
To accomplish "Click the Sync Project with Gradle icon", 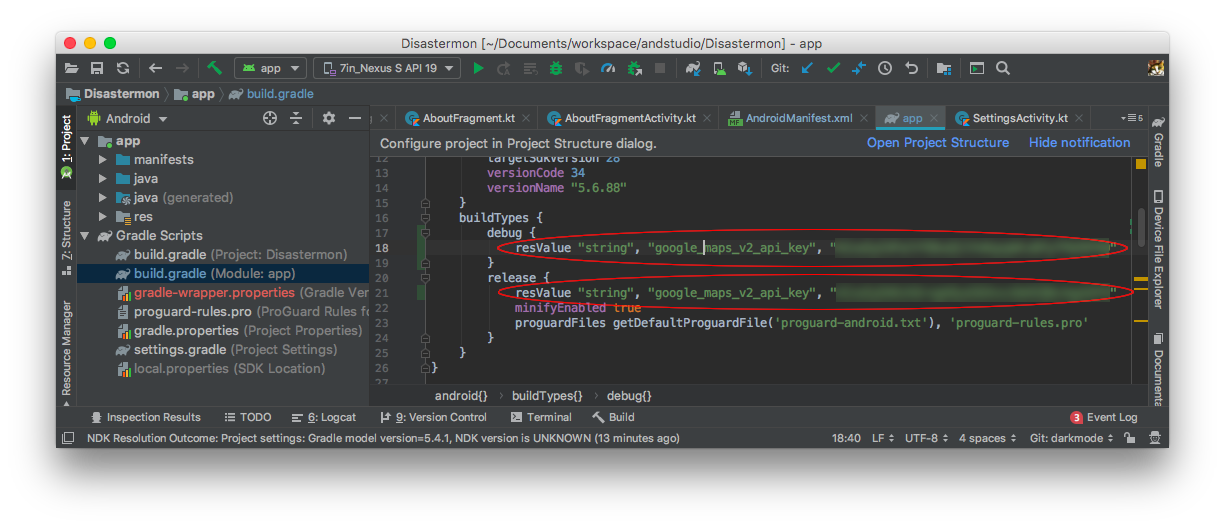I will (x=693, y=68).
